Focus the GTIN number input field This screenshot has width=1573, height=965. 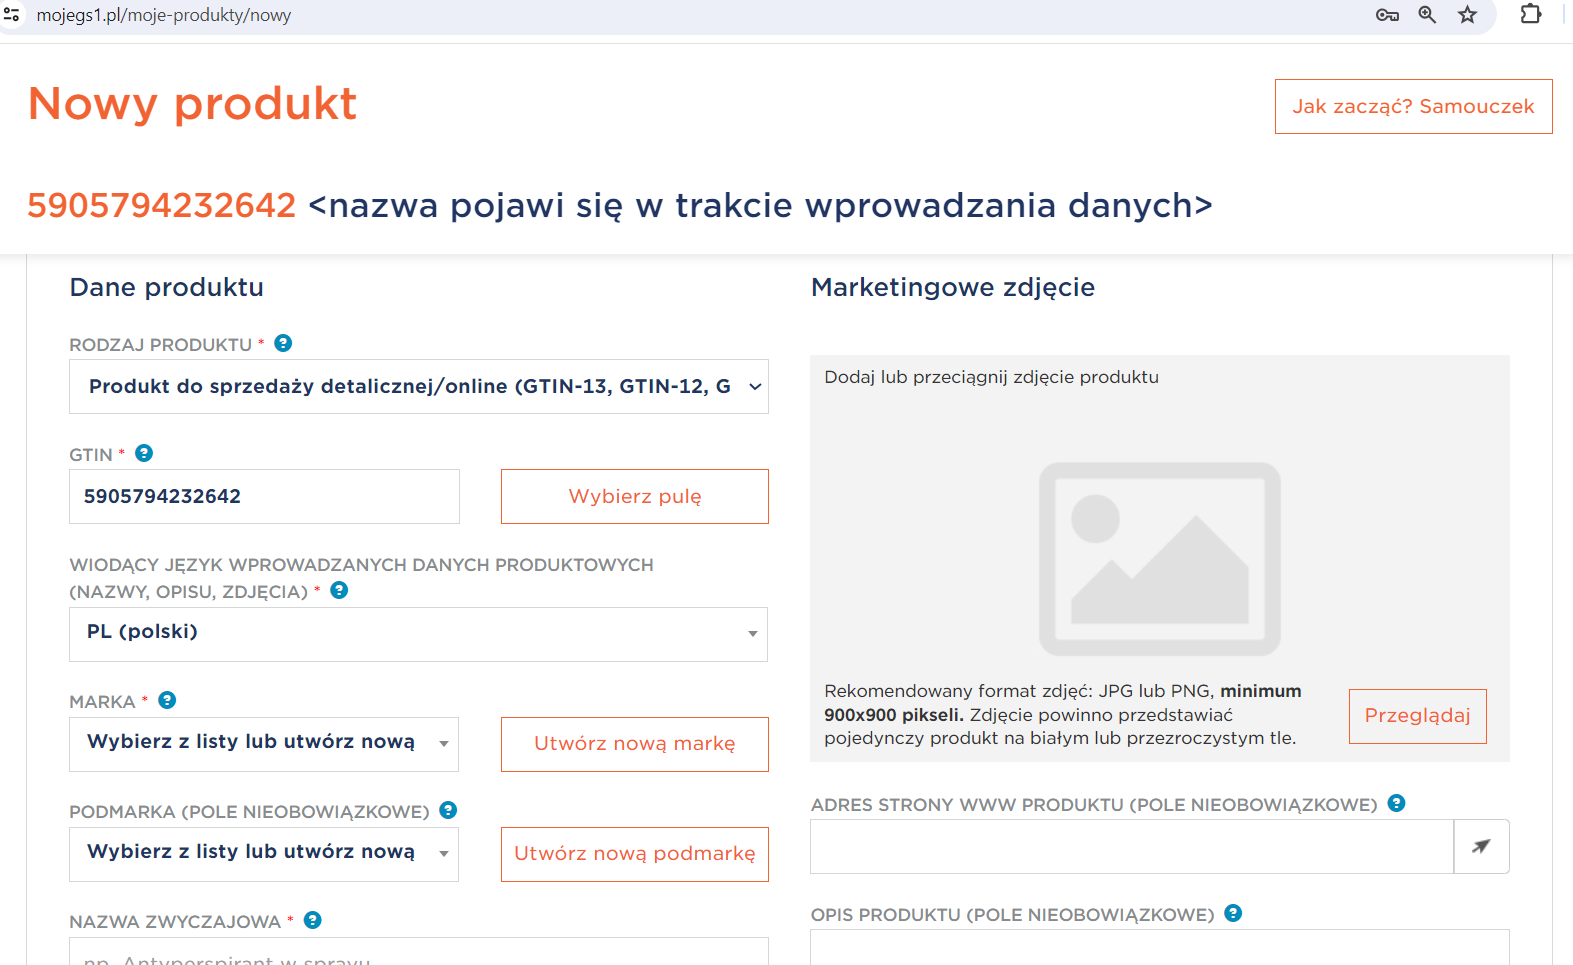coord(264,496)
